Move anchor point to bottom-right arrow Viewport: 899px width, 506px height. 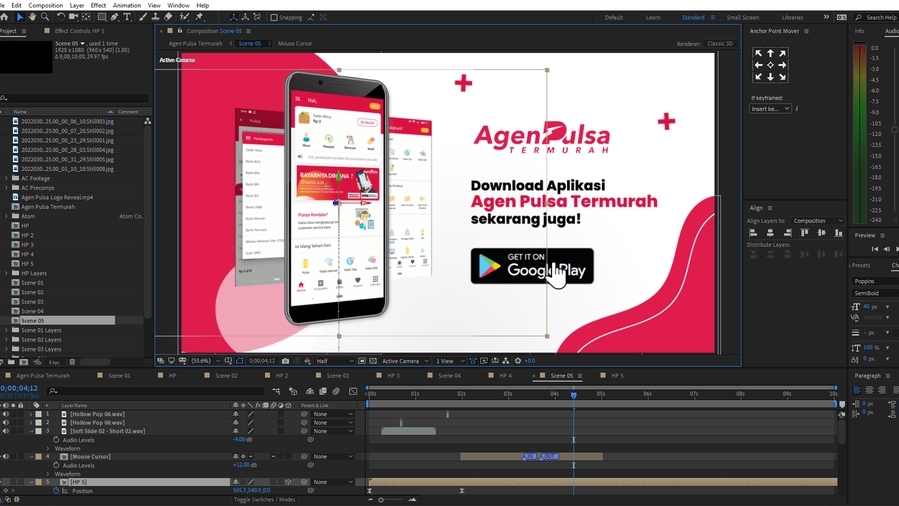pos(782,76)
